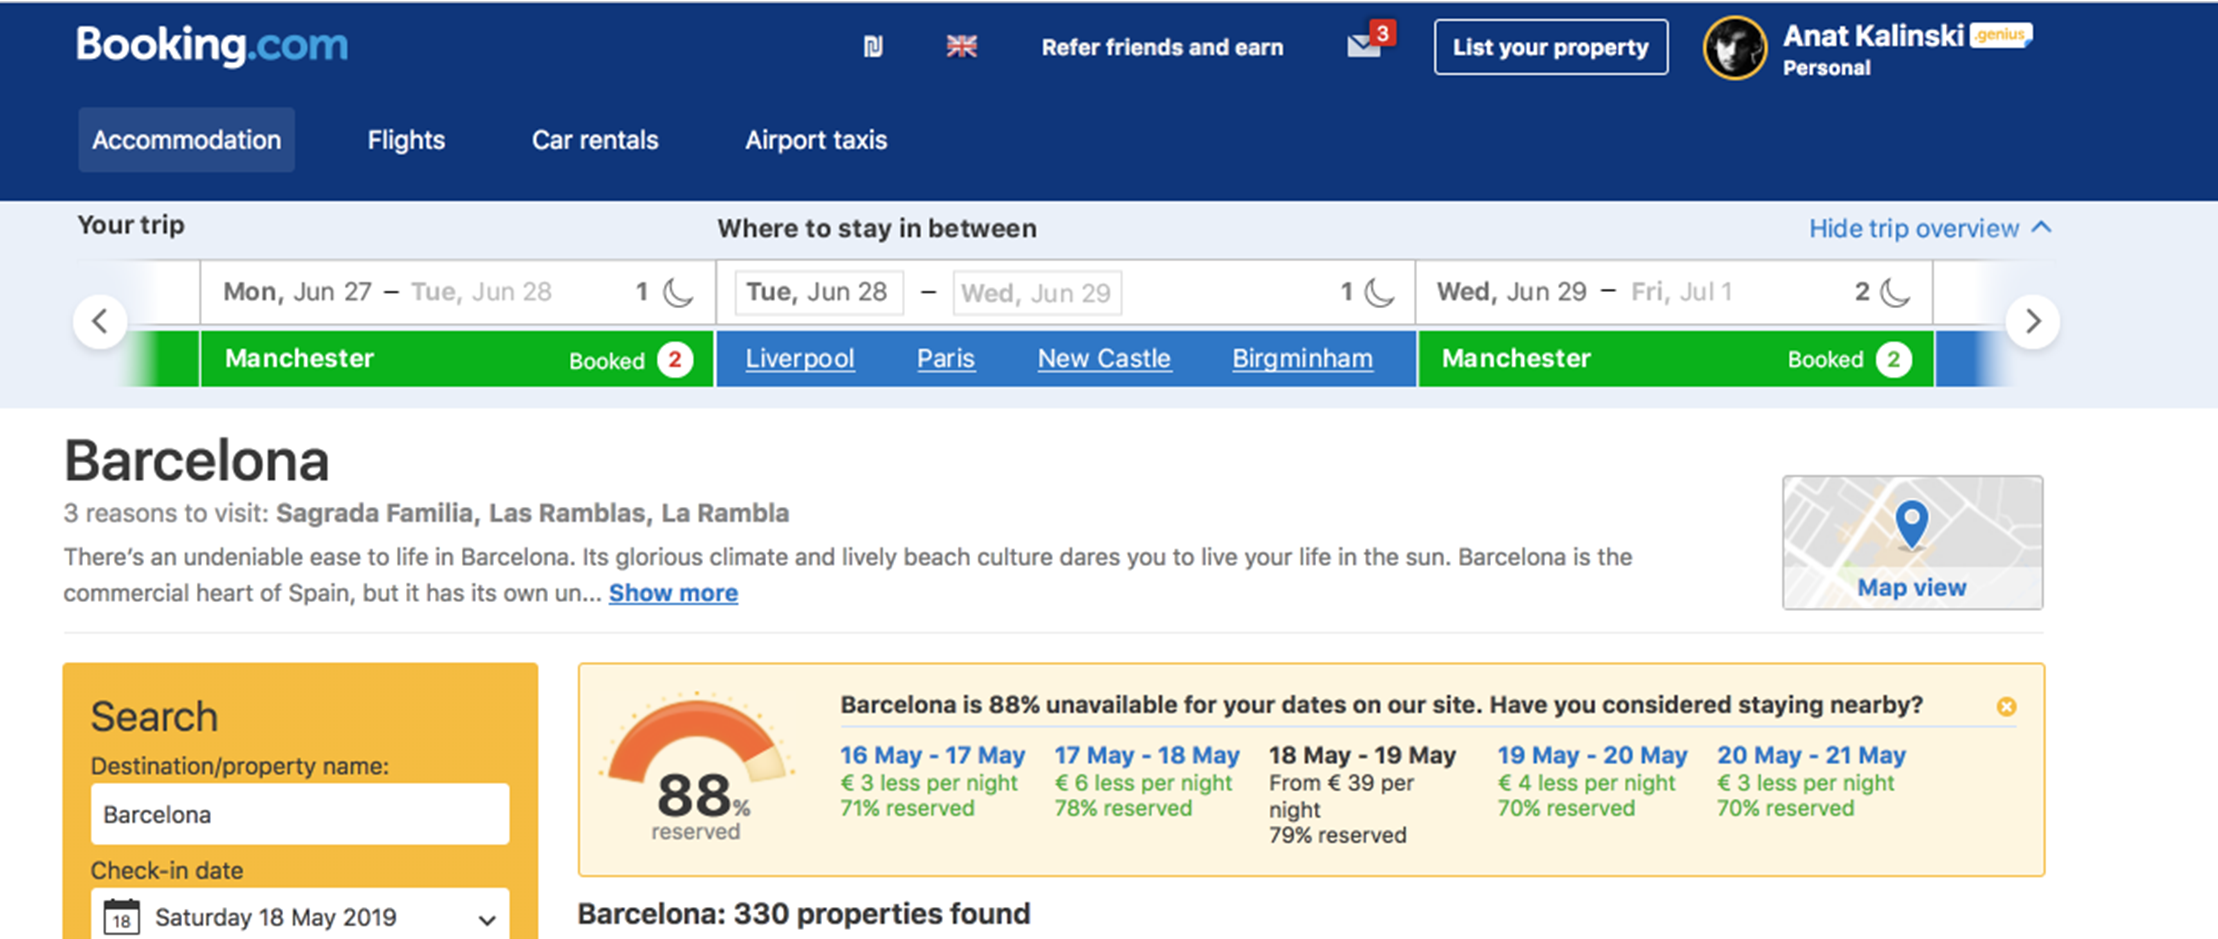Select Liverpool as in-between stay
Screen dimensions: 2218x939
point(799,358)
